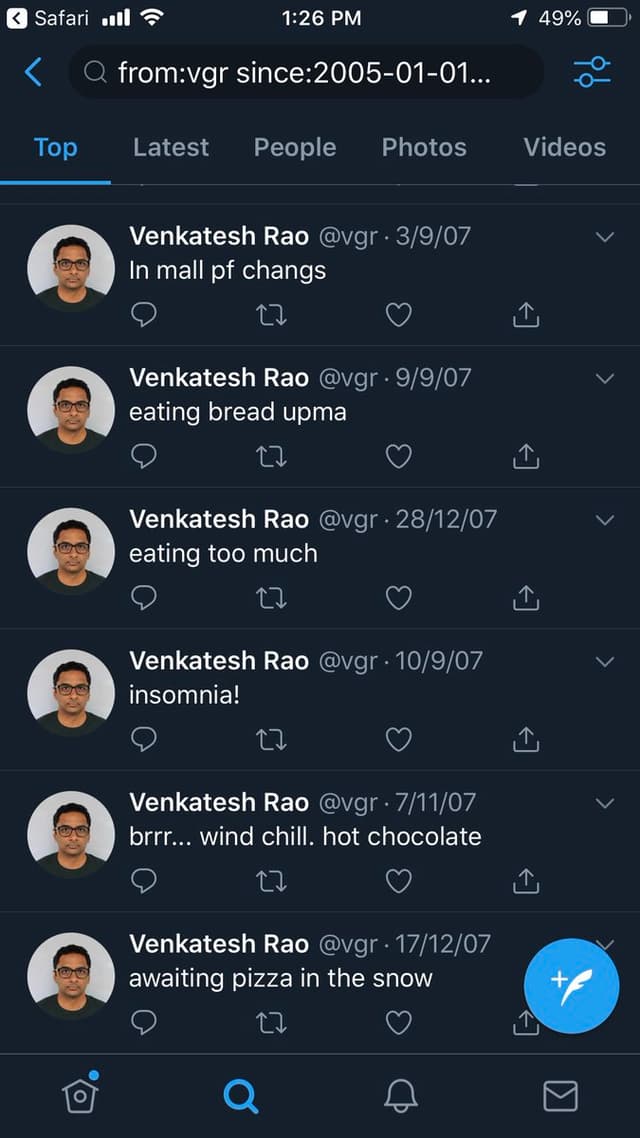Image resolution: width=640 pixels, height=1138 pixels.
Task: Open the compose new tweet button
Action: (571, 985)
